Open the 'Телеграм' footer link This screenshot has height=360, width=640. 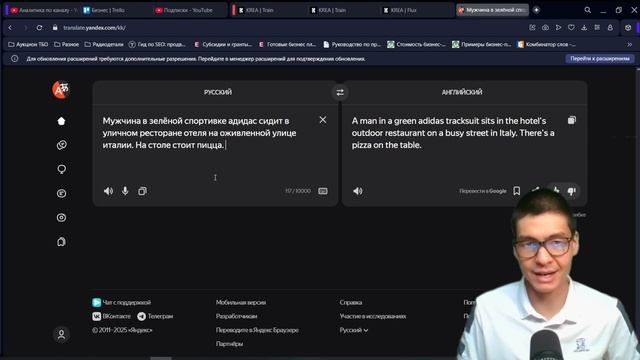point(155,316)
